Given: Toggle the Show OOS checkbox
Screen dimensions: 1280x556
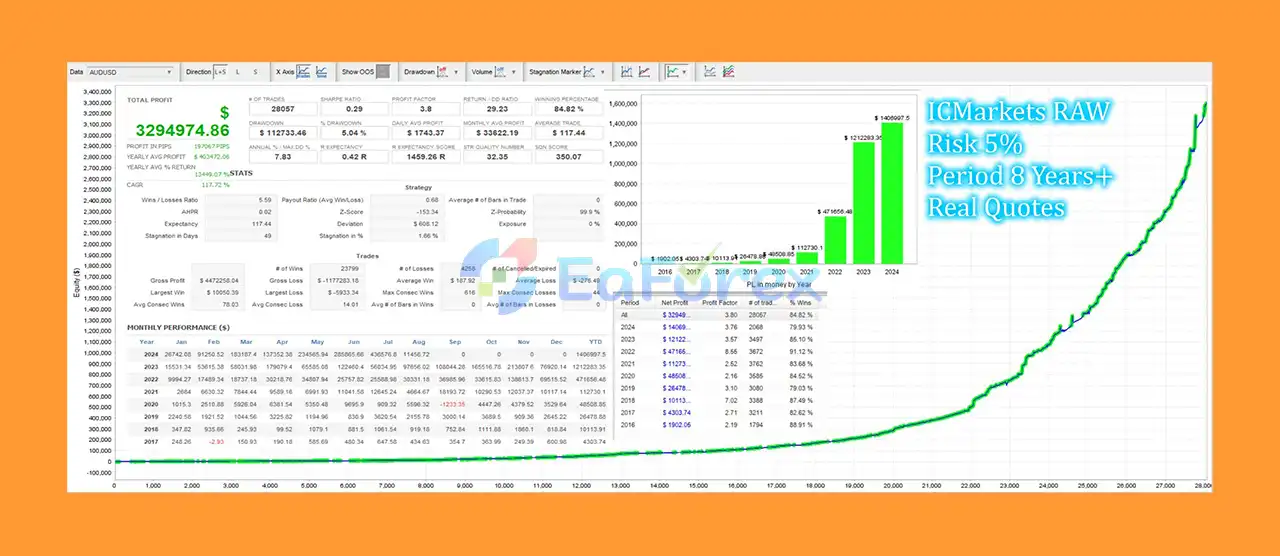Looking at the screenshot, I should pos(382,72).
